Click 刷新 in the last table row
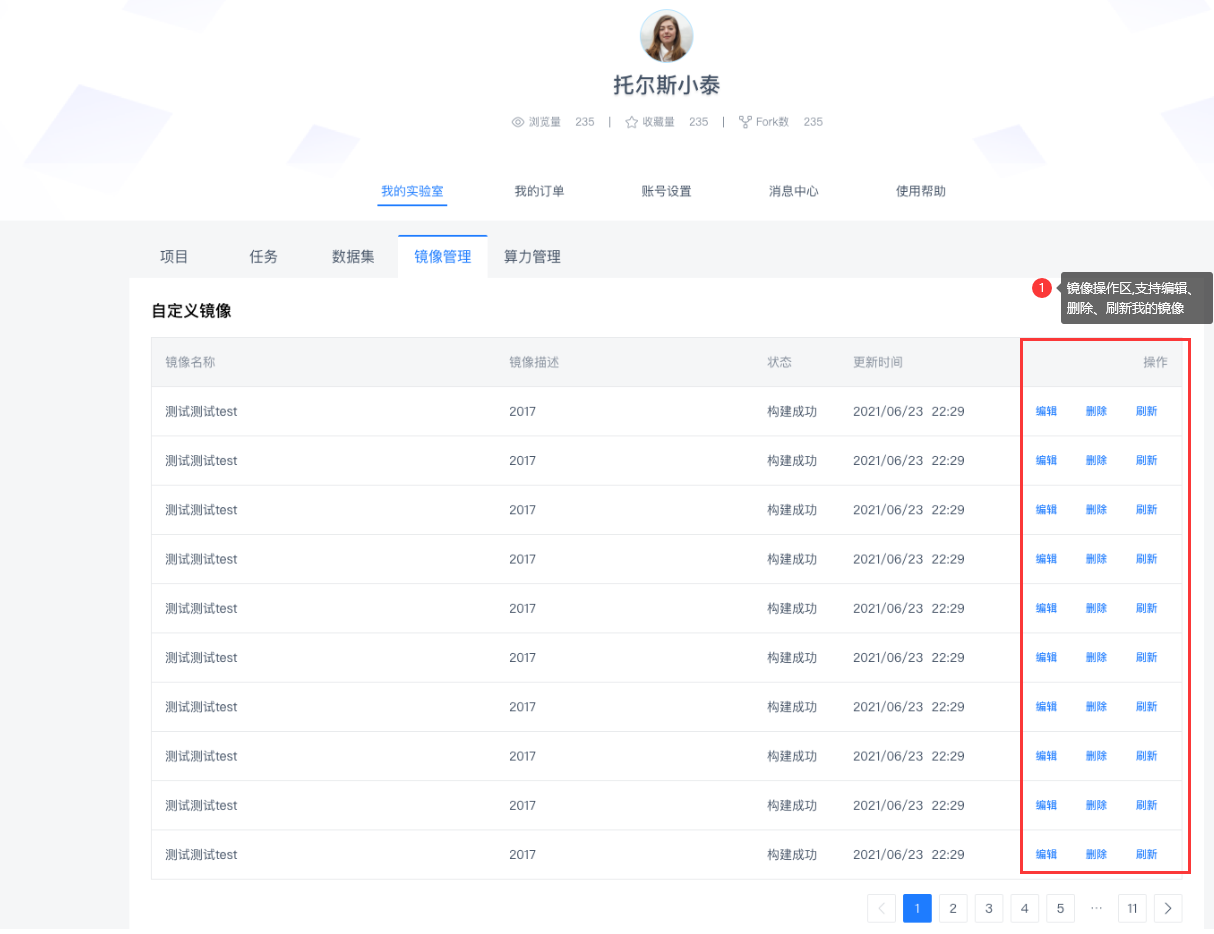Viewport: 1214px width, 934px height. pos(1146,854)
